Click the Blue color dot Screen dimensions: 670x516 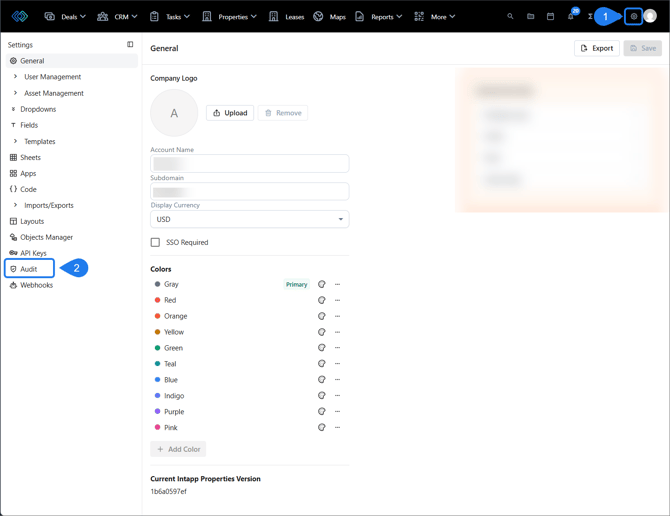click(157, 379)
